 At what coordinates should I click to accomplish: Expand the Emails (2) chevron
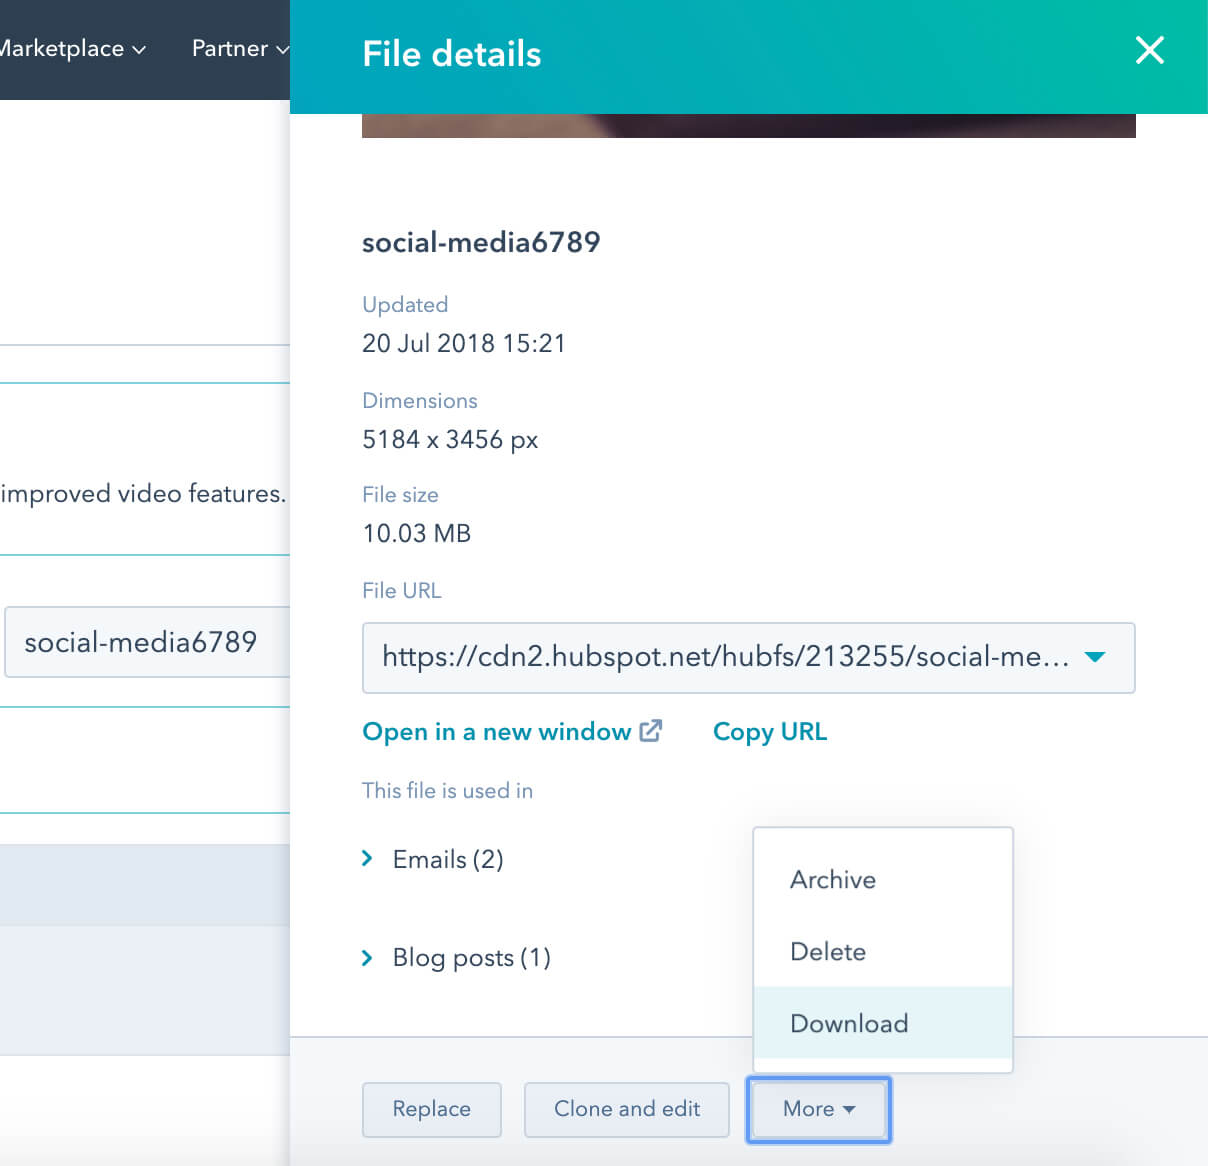click(367, 859)
